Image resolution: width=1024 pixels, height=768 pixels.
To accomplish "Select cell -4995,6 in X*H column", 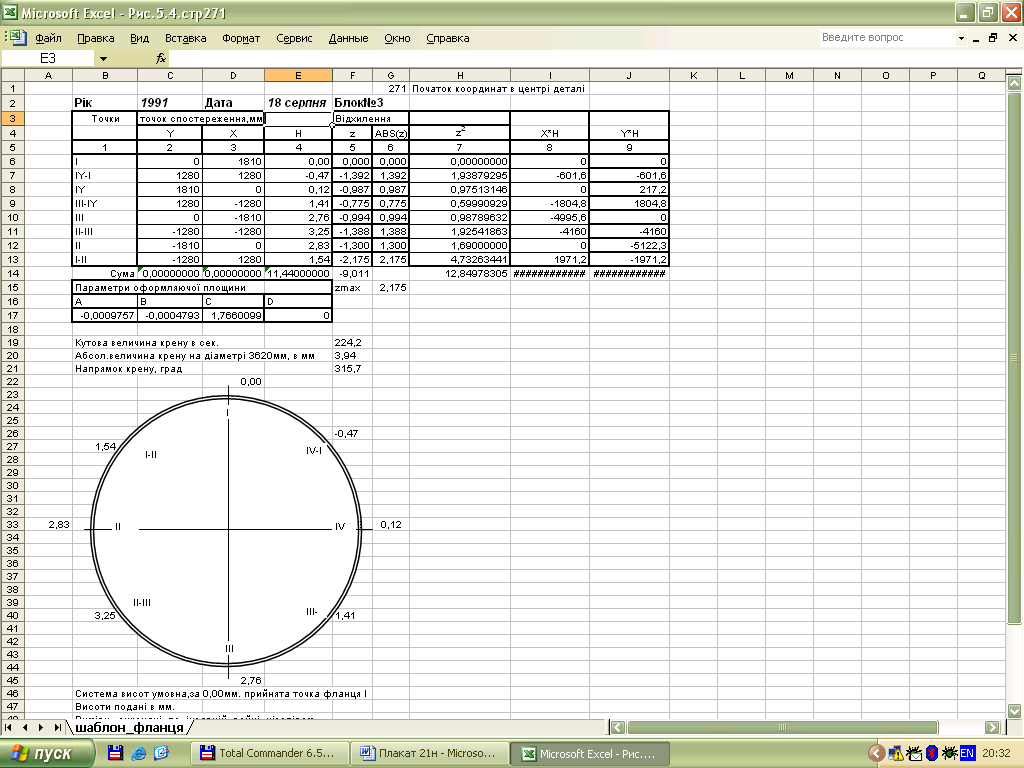I will coord(549,217).
